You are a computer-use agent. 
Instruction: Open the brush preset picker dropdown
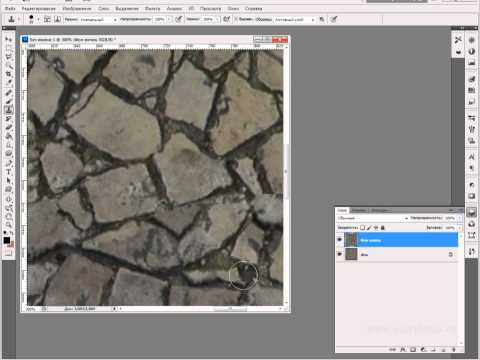[x=38, y=20]
